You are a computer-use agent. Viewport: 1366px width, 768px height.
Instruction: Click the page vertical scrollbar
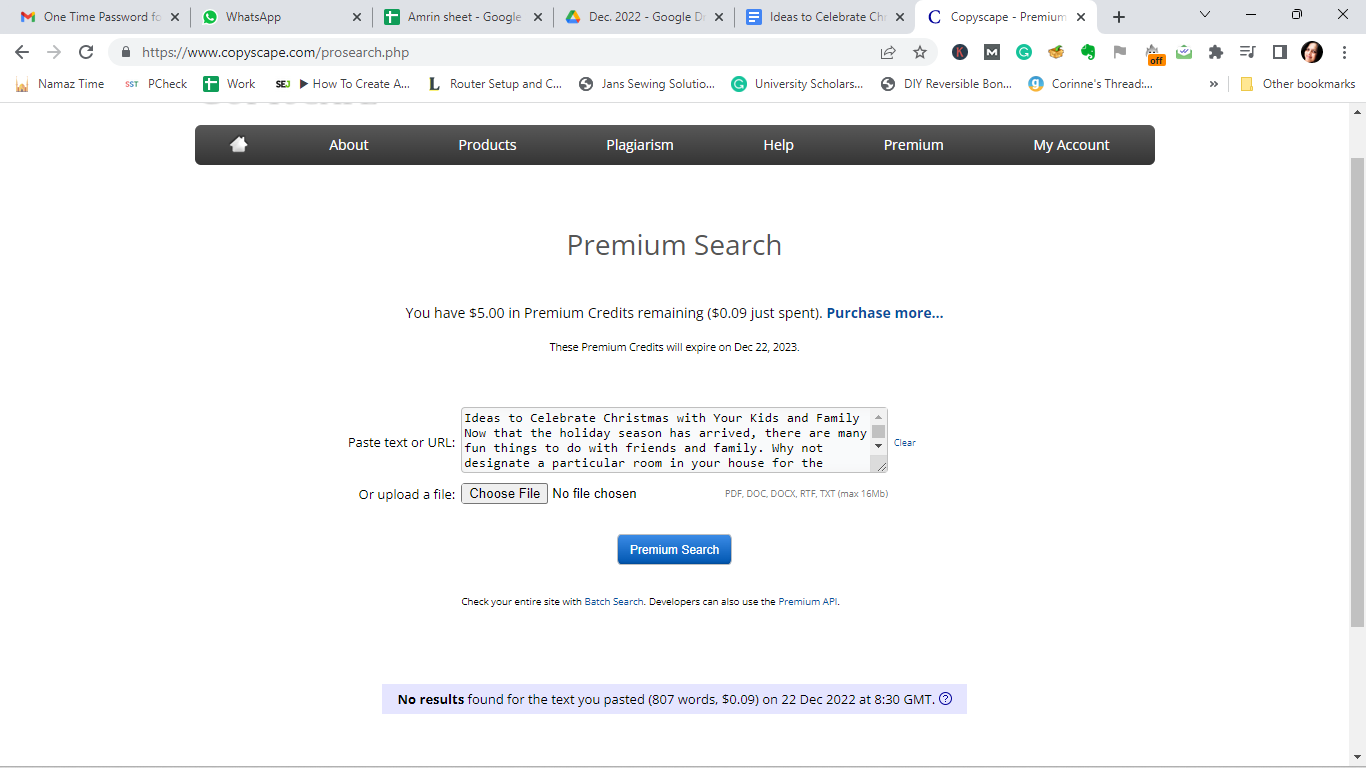tap(1357, 392)
